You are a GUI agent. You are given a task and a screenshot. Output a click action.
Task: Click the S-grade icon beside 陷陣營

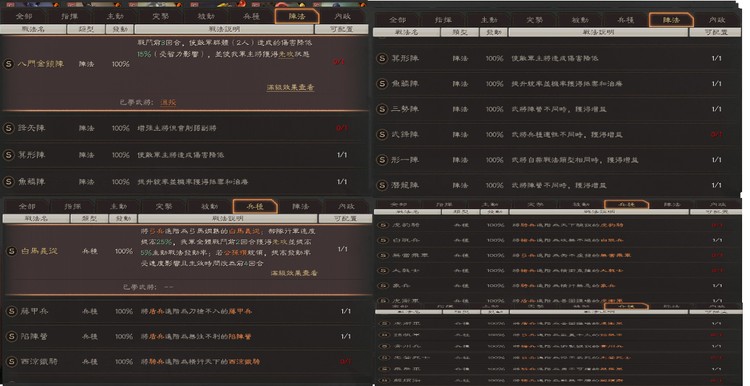[x=11, y=336]
